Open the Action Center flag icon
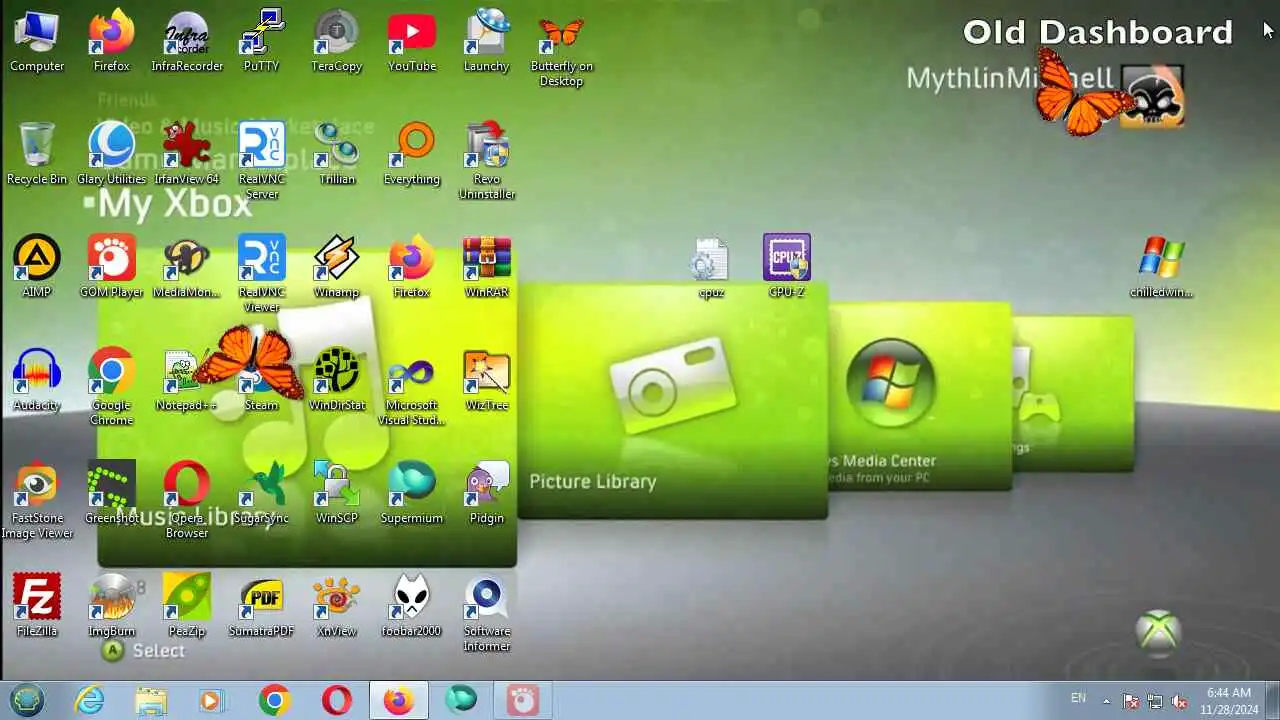The height and width of the screenshot is (720, 1280). [x=1131, y=701]
